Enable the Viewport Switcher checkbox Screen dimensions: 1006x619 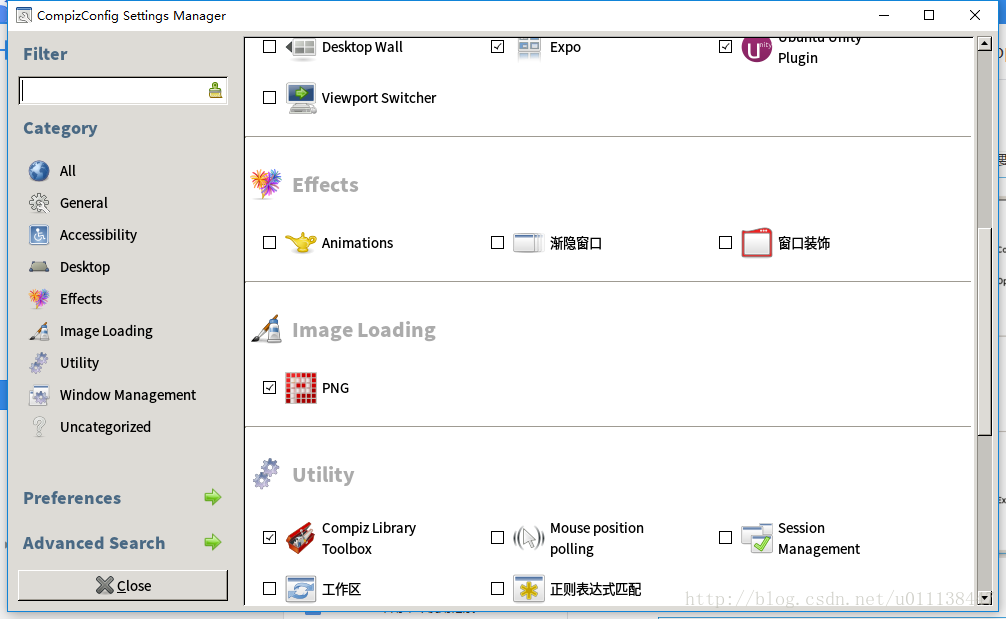(x=269, y=98)
